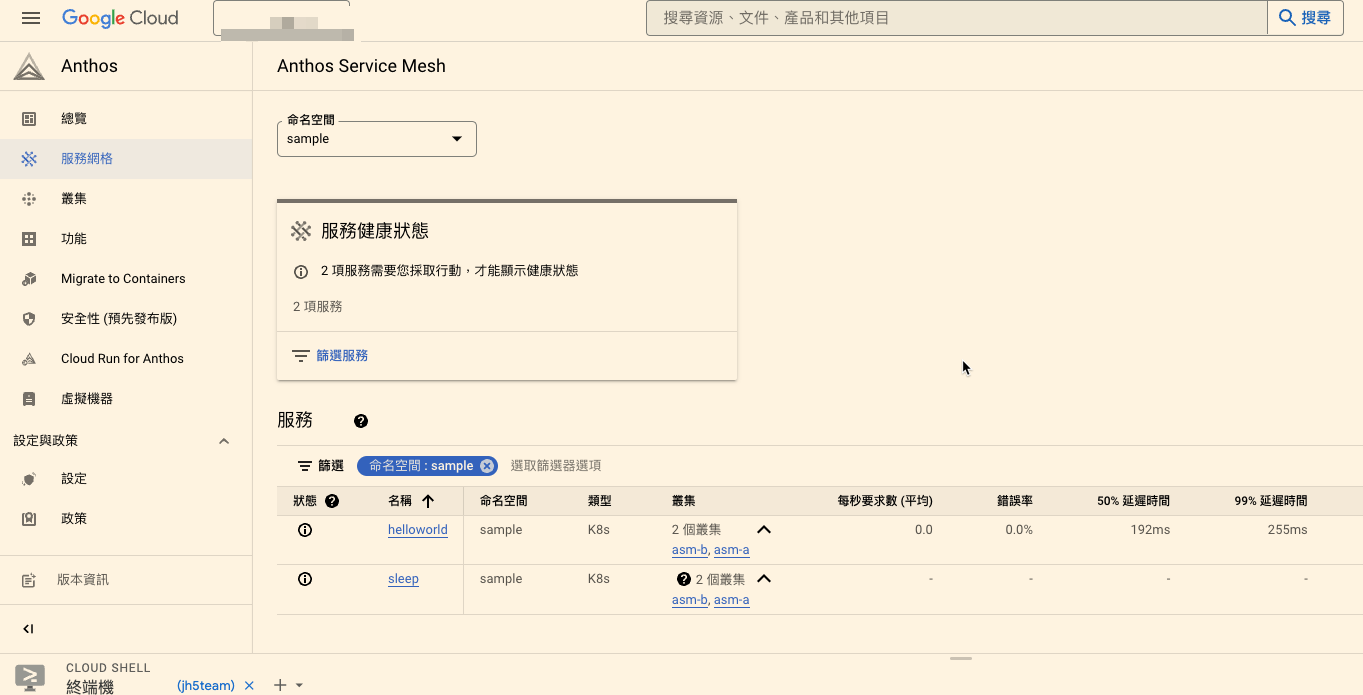Click the 255ms latency value
The width and height of the screenshot is (1363, 695).
point(1287,530)
